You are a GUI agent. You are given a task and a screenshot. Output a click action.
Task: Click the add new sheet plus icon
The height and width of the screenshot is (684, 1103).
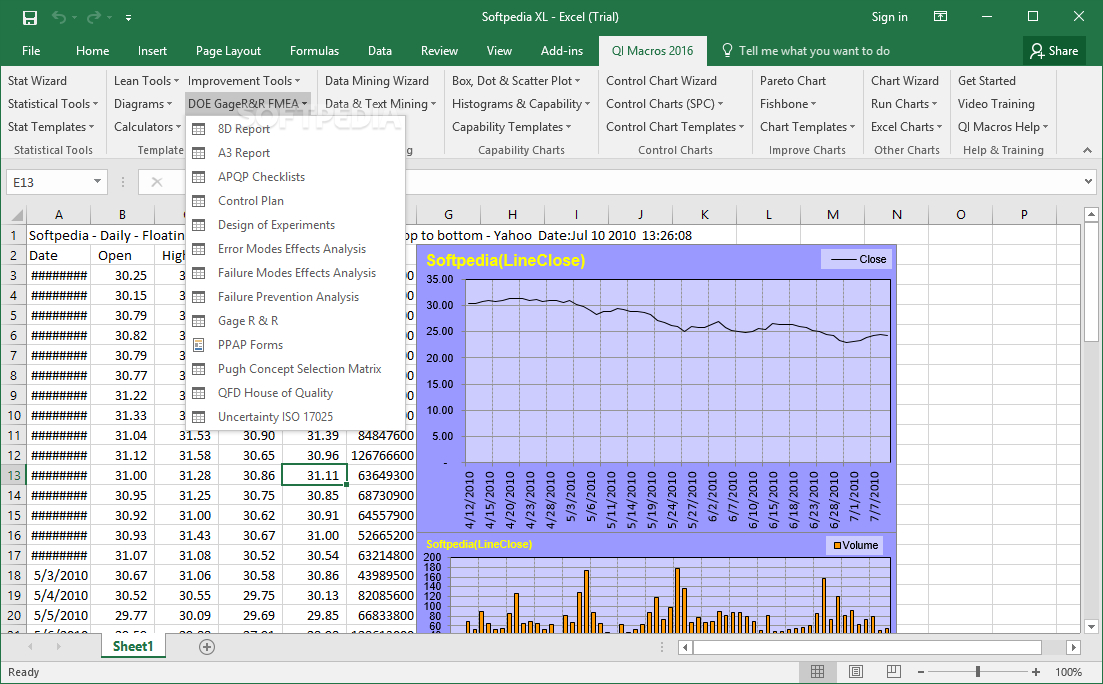(207, 647)
